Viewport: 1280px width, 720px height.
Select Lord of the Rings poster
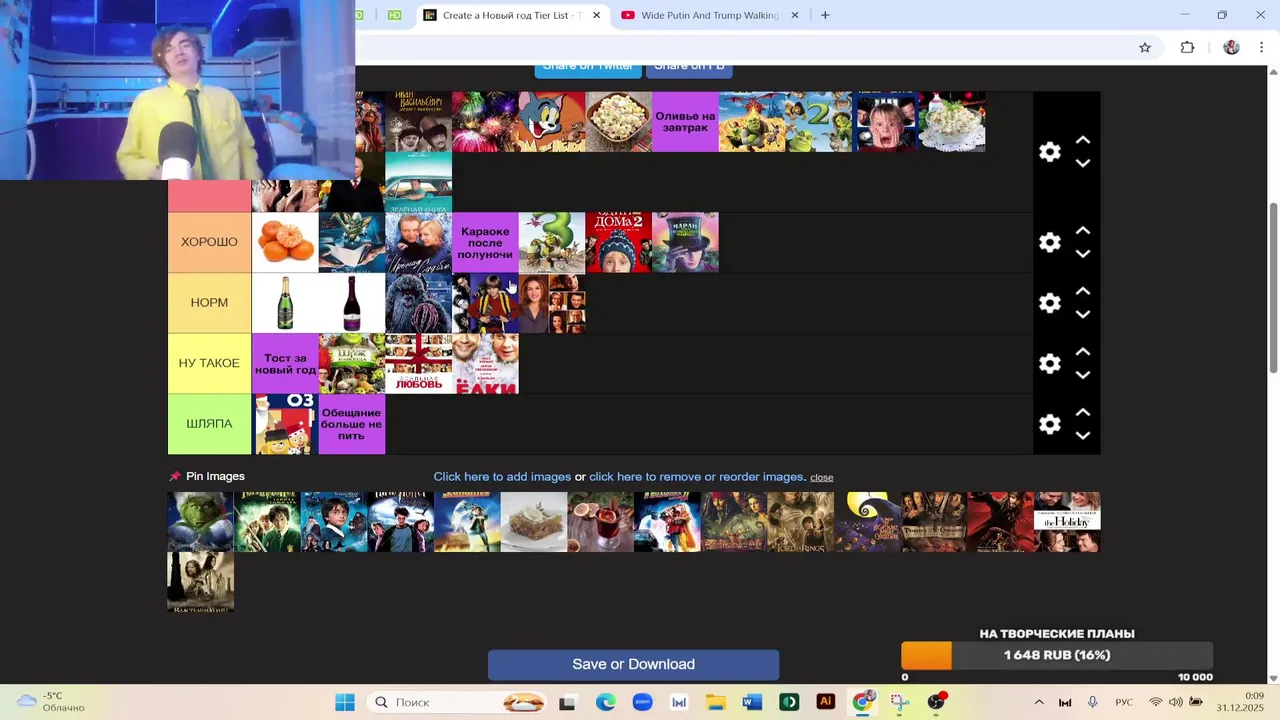click(800, 521)
